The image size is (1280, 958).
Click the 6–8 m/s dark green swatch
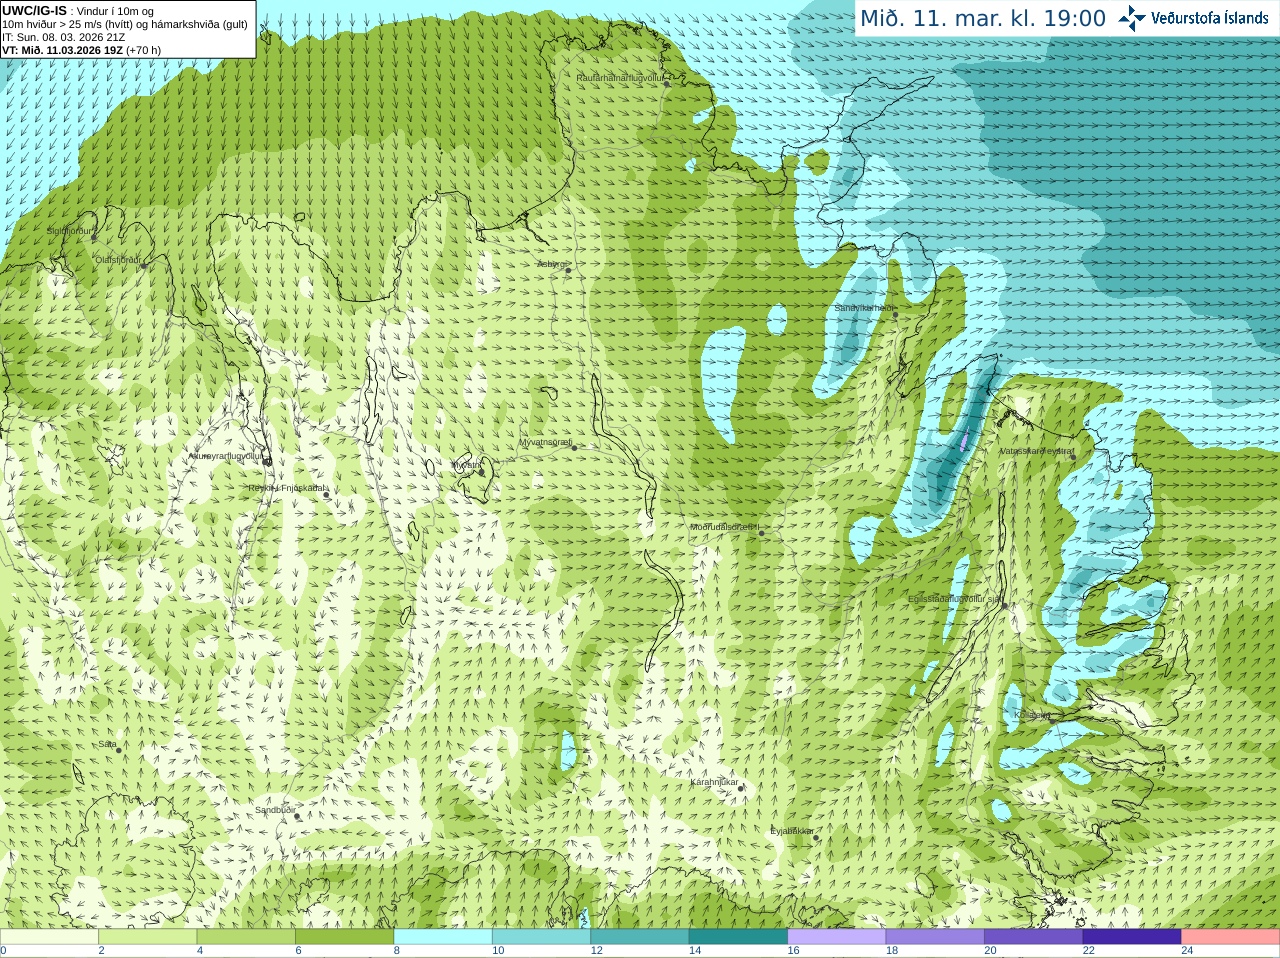(344, 937)
